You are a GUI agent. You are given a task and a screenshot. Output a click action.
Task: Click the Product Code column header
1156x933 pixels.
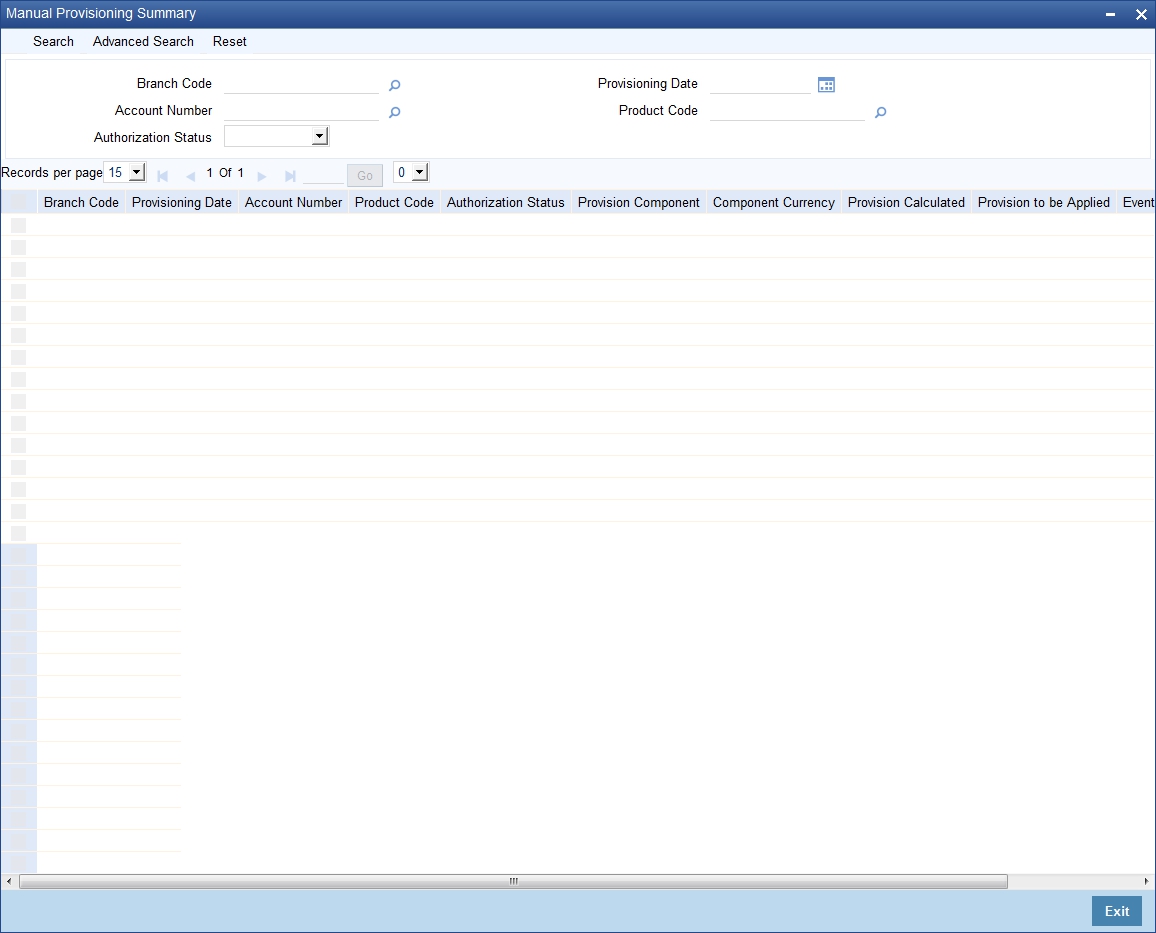pos(394,202)
